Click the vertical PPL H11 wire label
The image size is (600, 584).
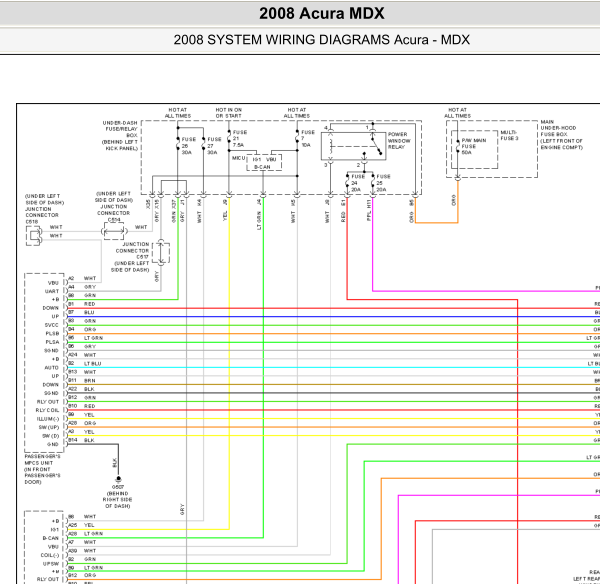369,210
